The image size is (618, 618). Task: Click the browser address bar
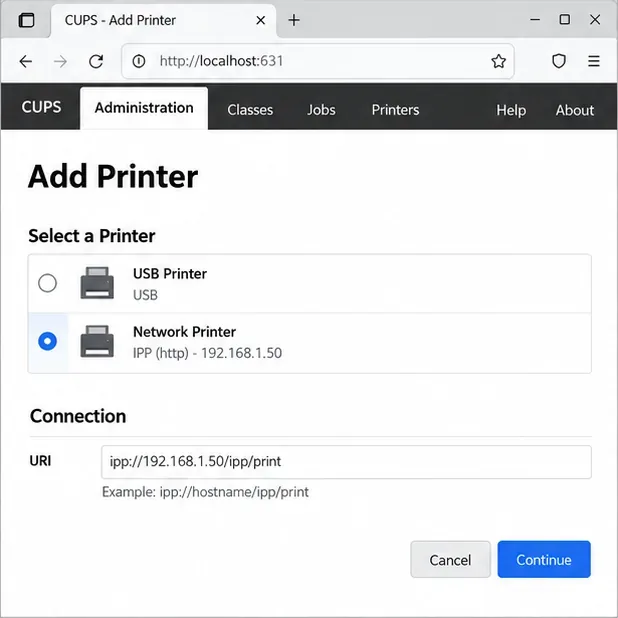pyautogui.click(x=318, y=61)
